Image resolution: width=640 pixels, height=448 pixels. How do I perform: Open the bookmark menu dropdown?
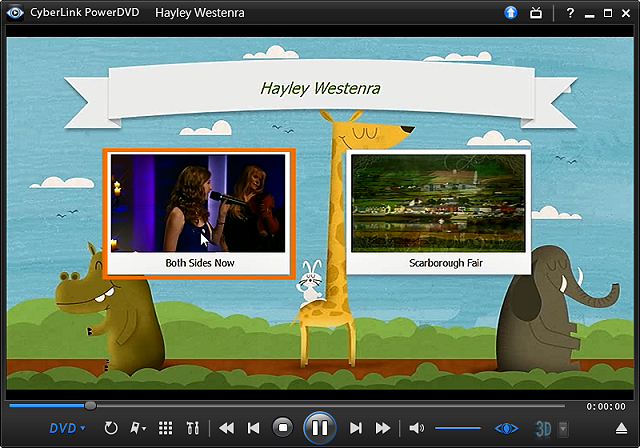click(138, 428)
